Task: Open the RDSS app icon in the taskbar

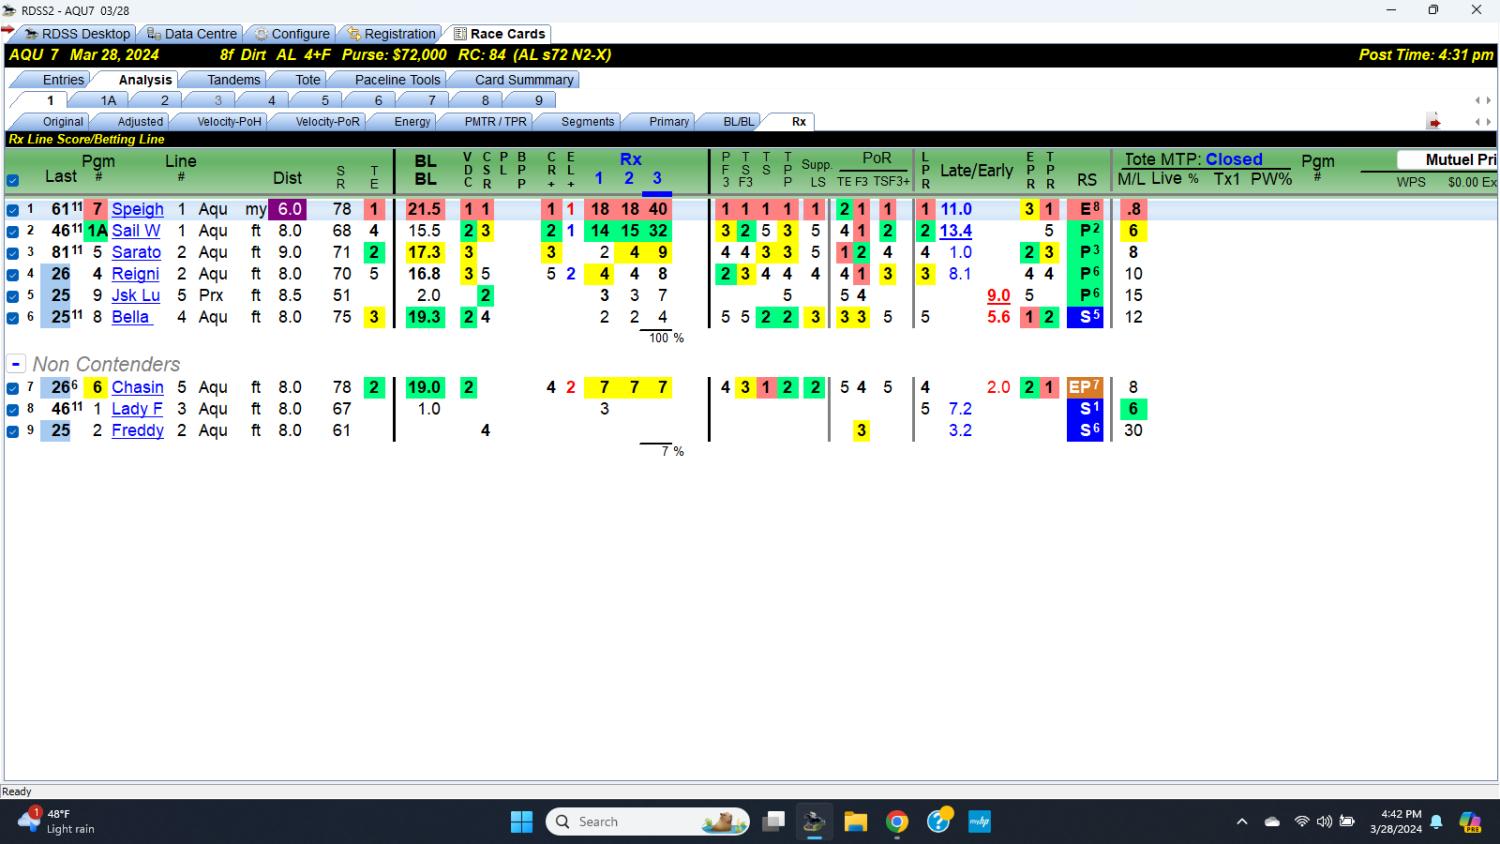Action: pyautogui.click(x=814, y=822)
